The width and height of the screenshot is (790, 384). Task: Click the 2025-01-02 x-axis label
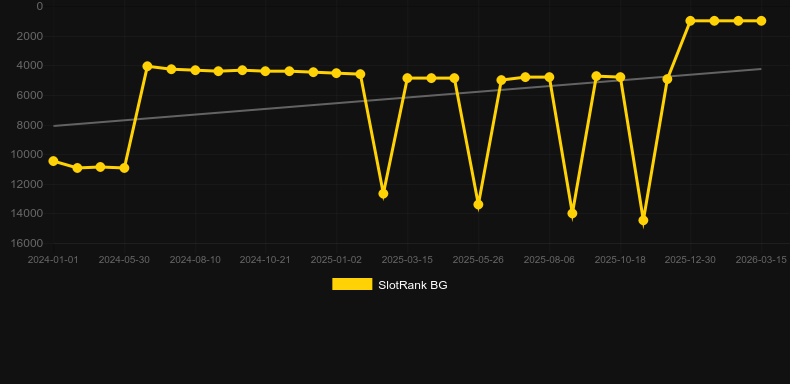coord(336,260)
